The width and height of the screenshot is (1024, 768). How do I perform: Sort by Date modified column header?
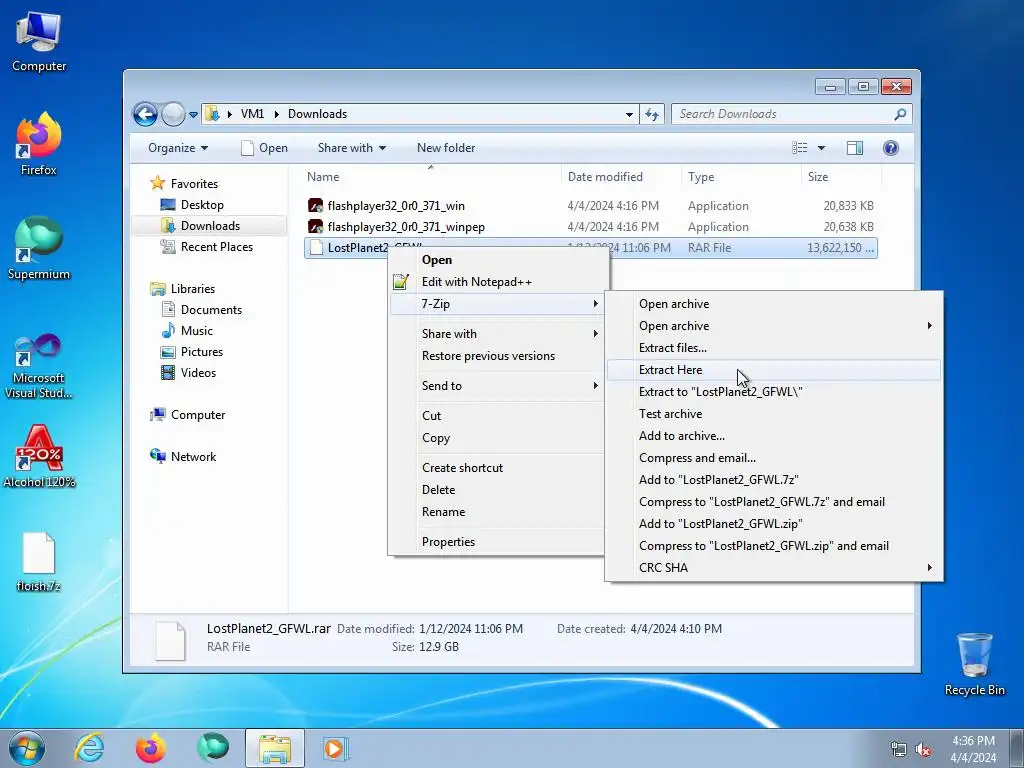(620, 177)
